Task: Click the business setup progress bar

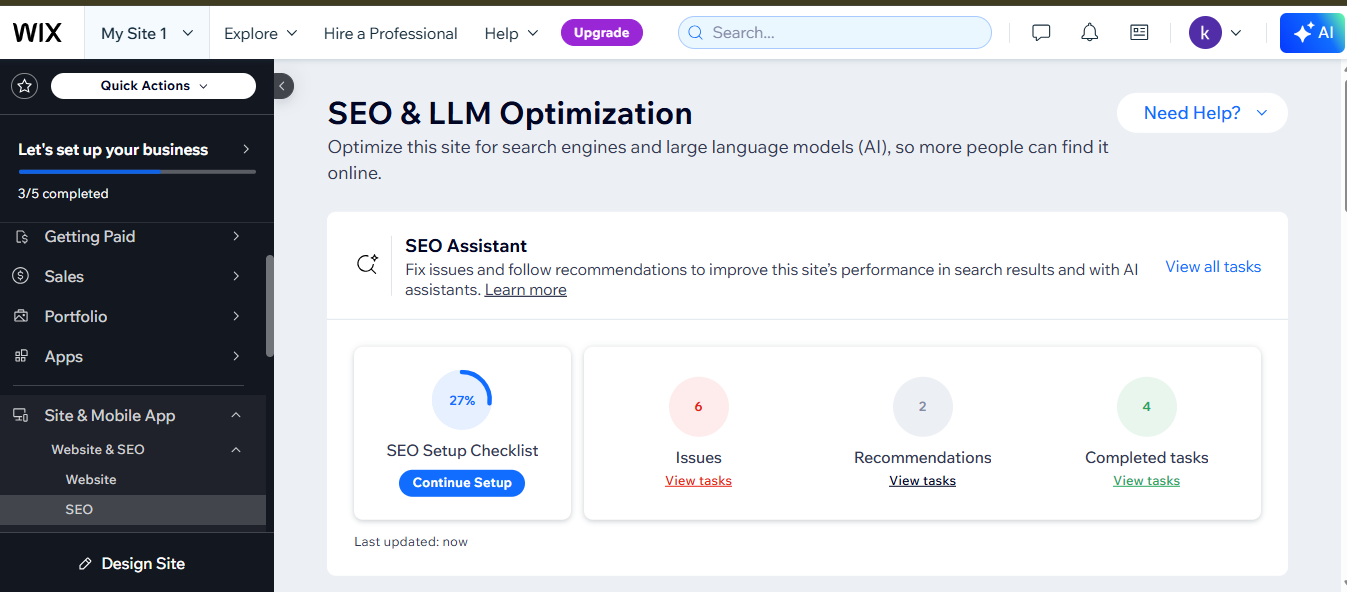Action: tap(137, 172)
